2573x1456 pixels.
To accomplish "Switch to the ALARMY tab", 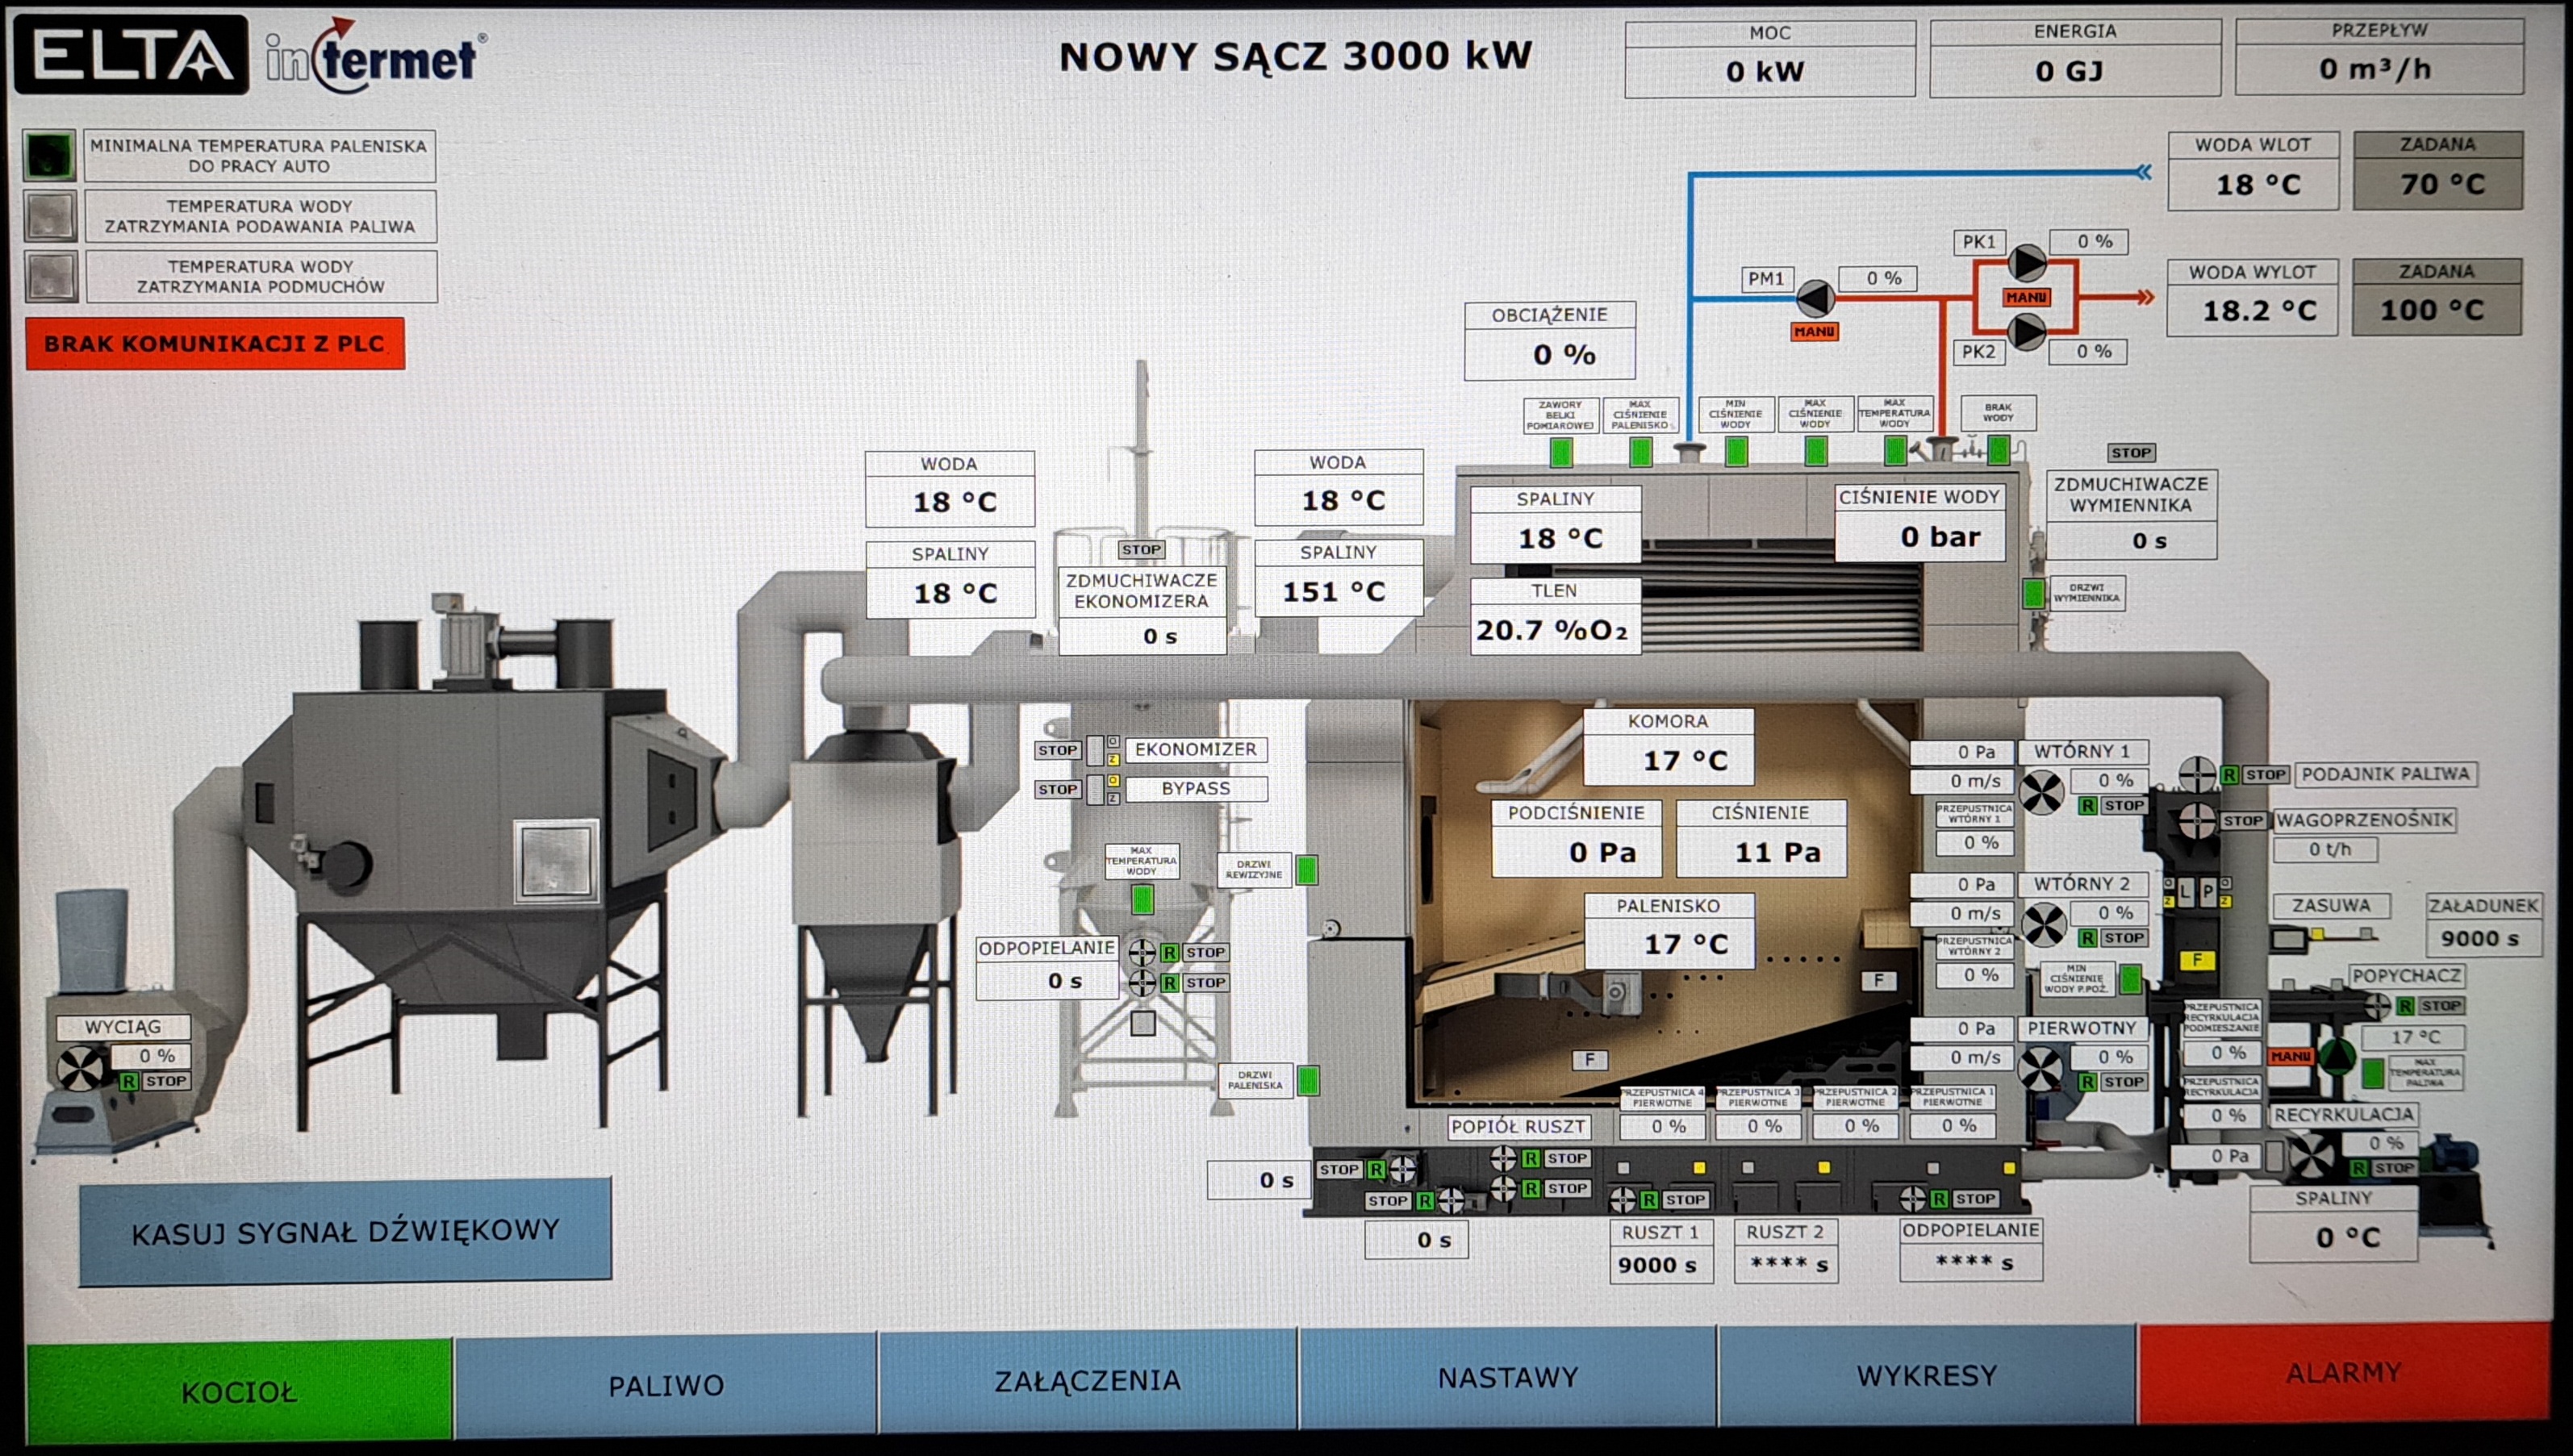I will pyautogui.click(x=2343, y=1373).
